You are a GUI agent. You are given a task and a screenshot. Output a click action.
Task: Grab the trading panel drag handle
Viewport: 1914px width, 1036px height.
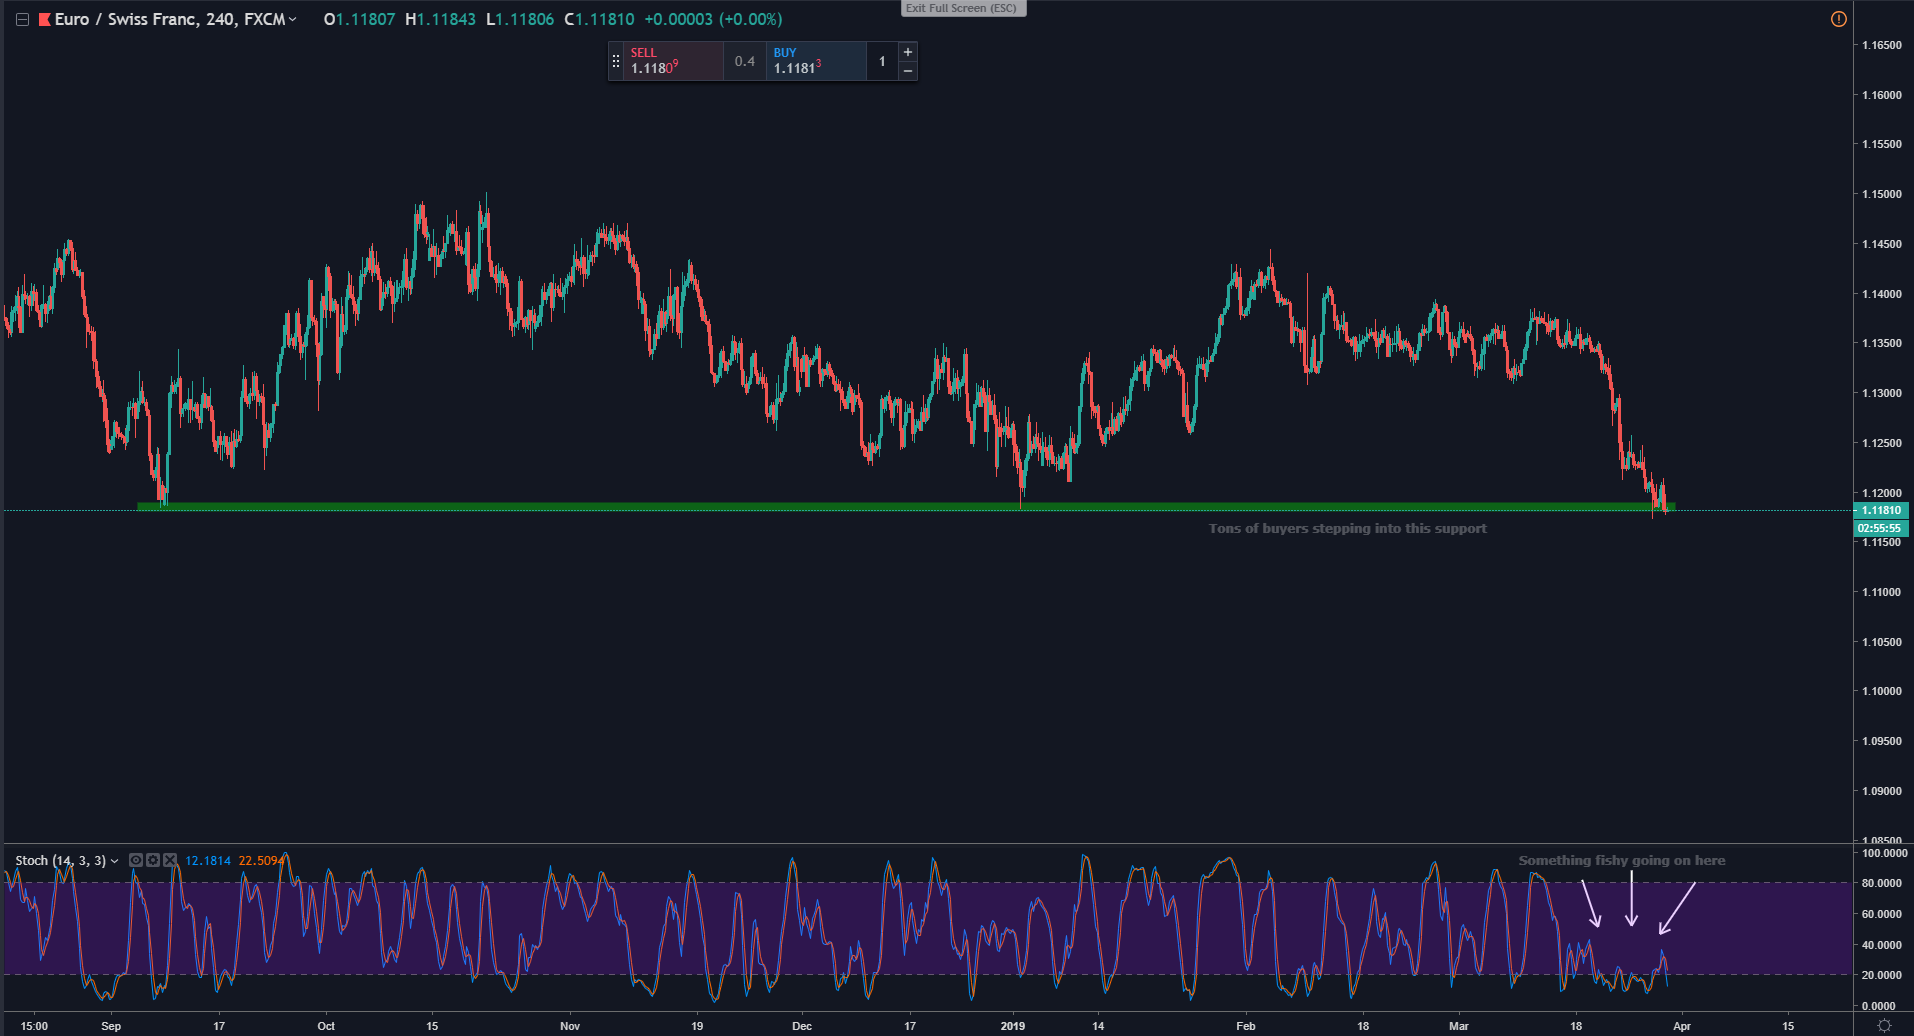click(x=616, y=61)
